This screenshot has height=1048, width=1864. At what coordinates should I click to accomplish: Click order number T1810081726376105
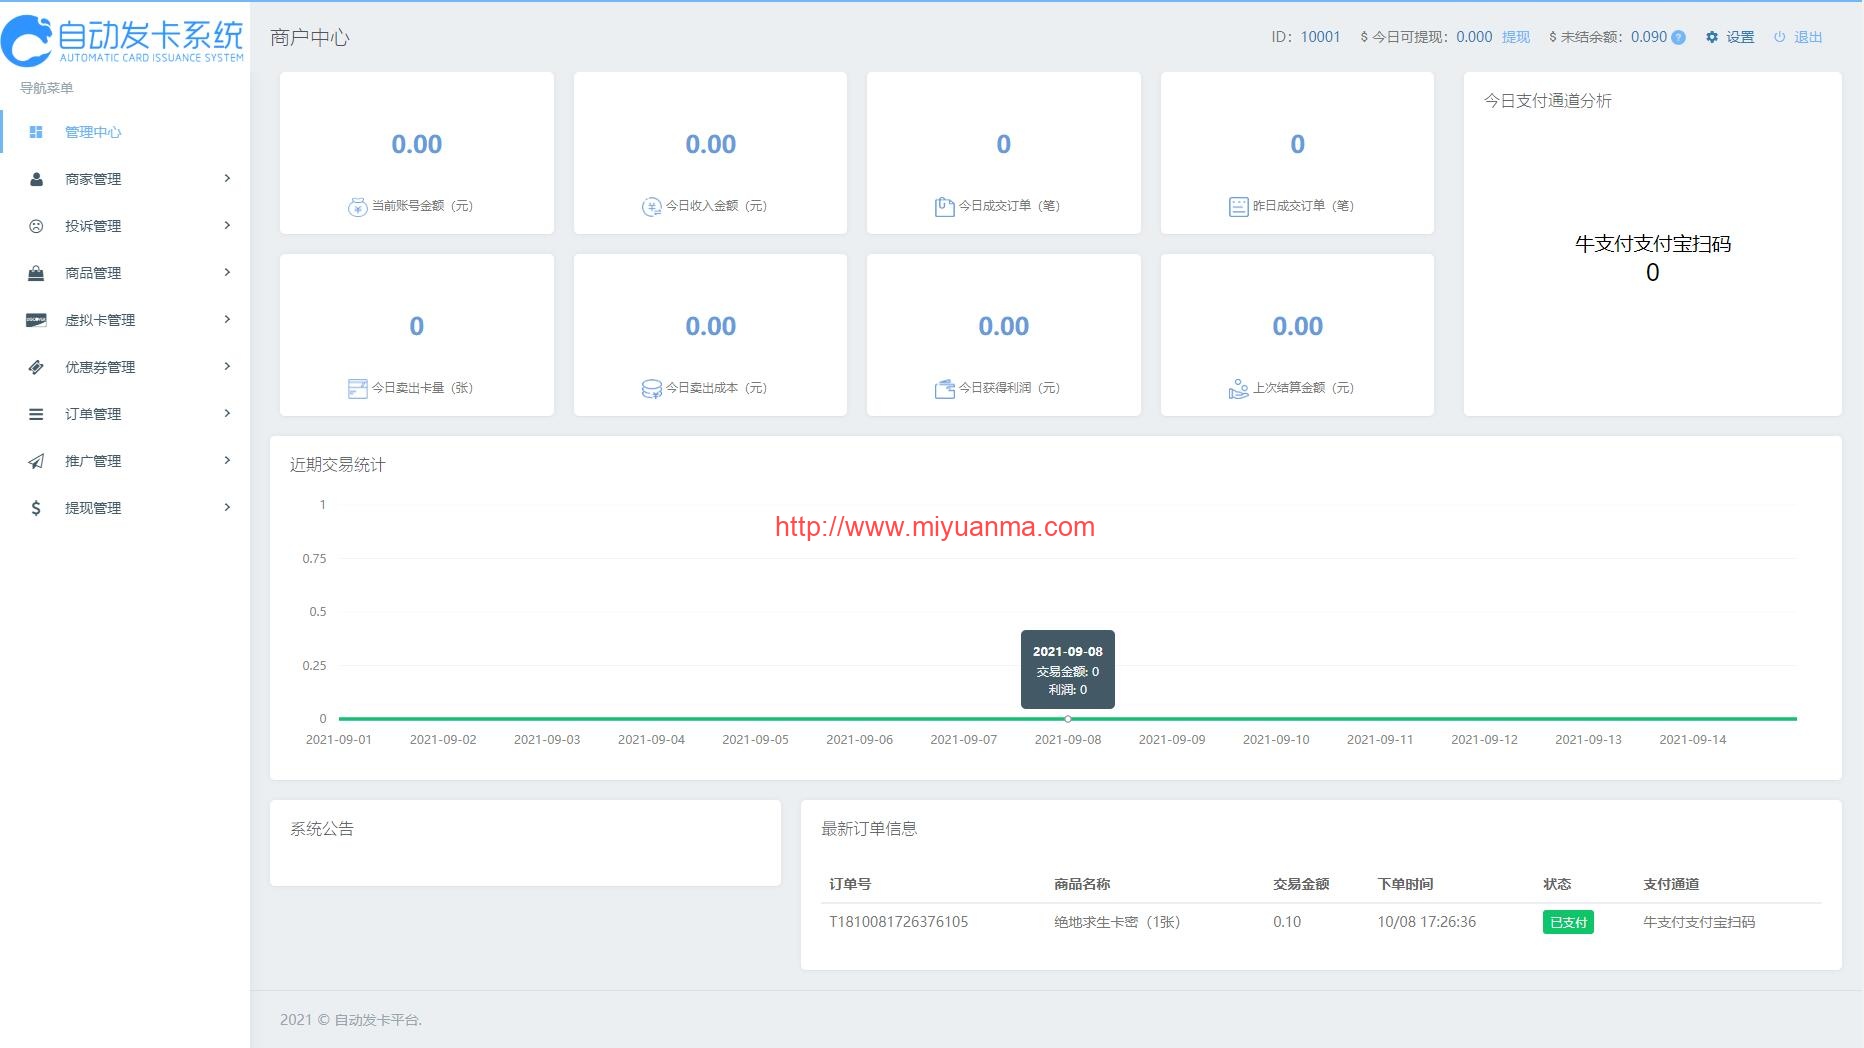click(x=898, y=922)
